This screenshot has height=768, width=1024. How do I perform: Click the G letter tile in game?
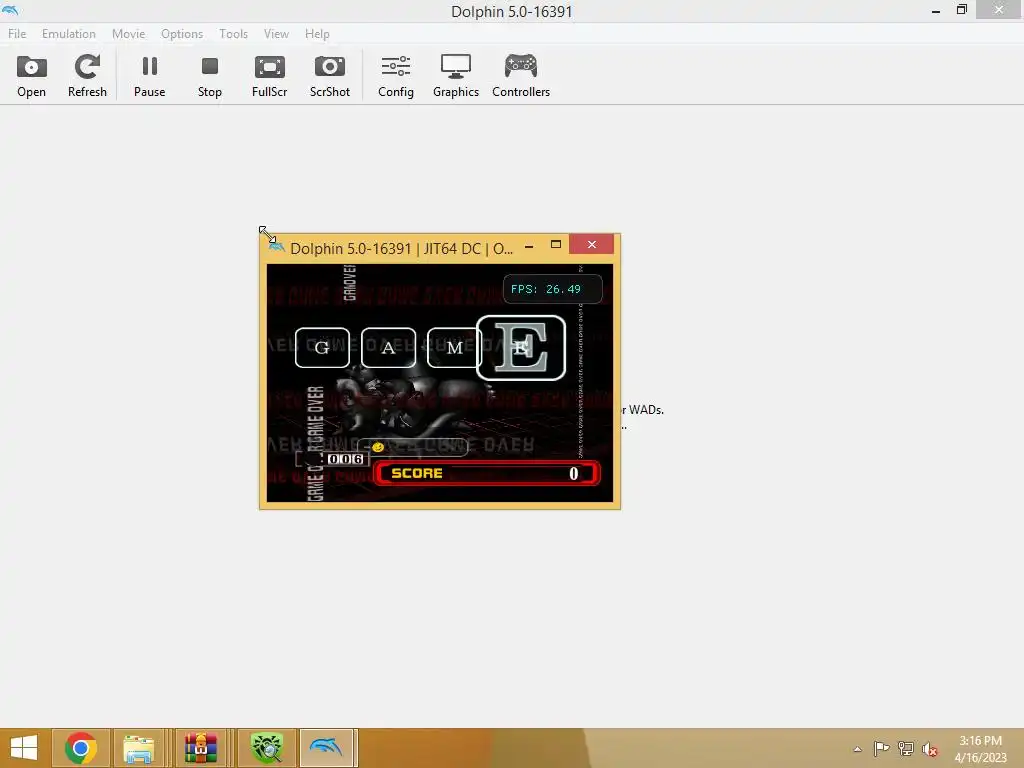(x=322, y=347)
